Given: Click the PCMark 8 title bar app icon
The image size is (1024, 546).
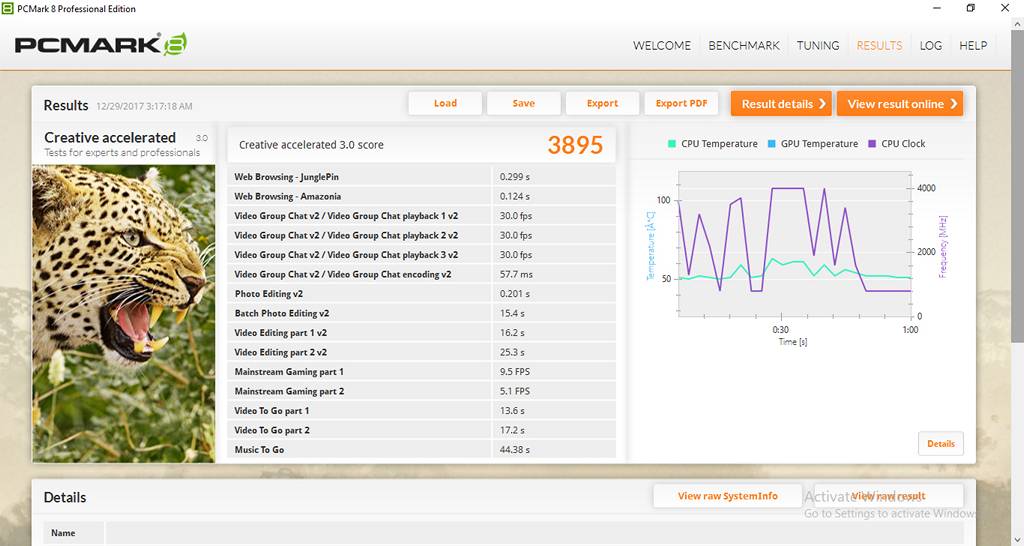Looking at the screenshot, I should click(x=8, y=9).
